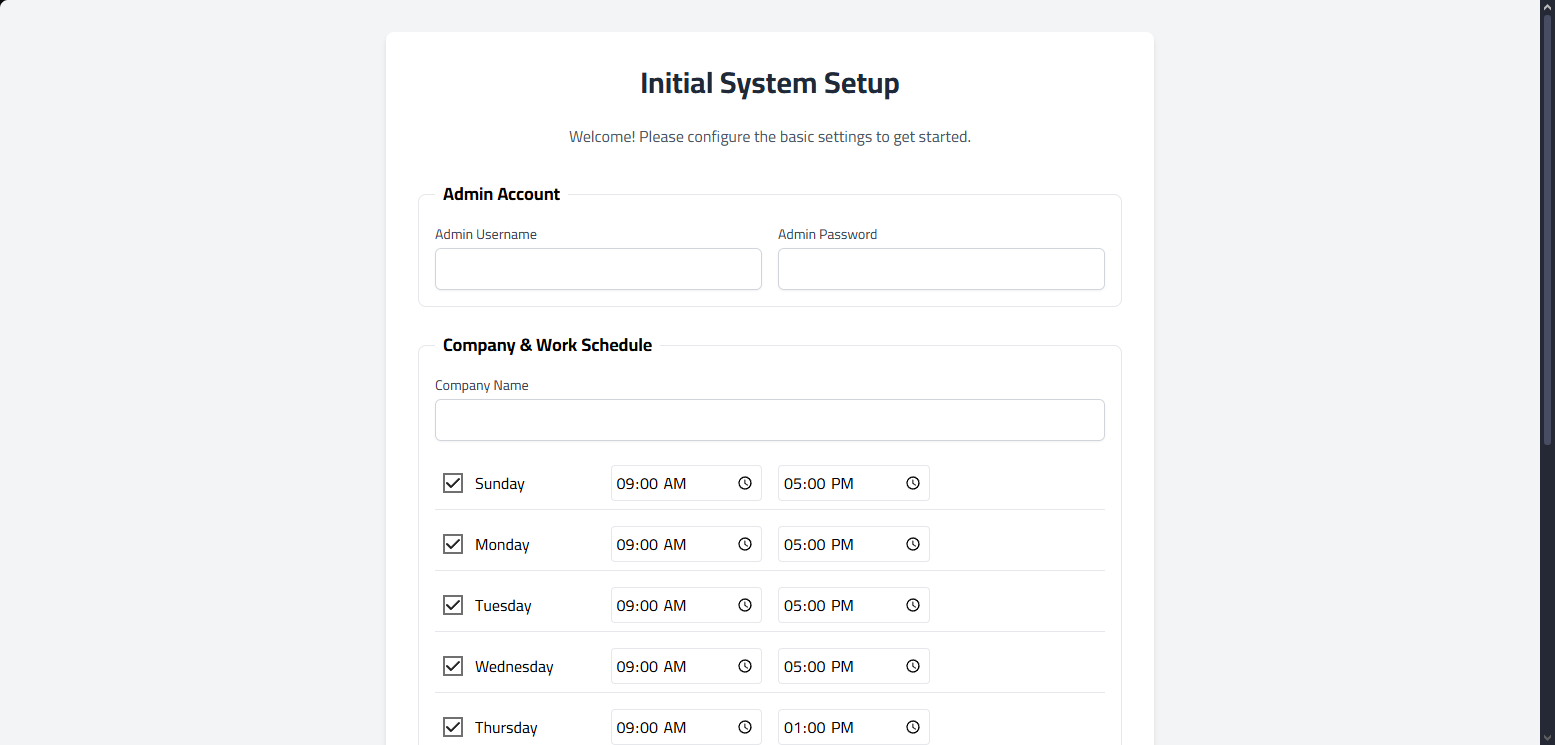Toggle the Monday checkbox

coord(453,544)
